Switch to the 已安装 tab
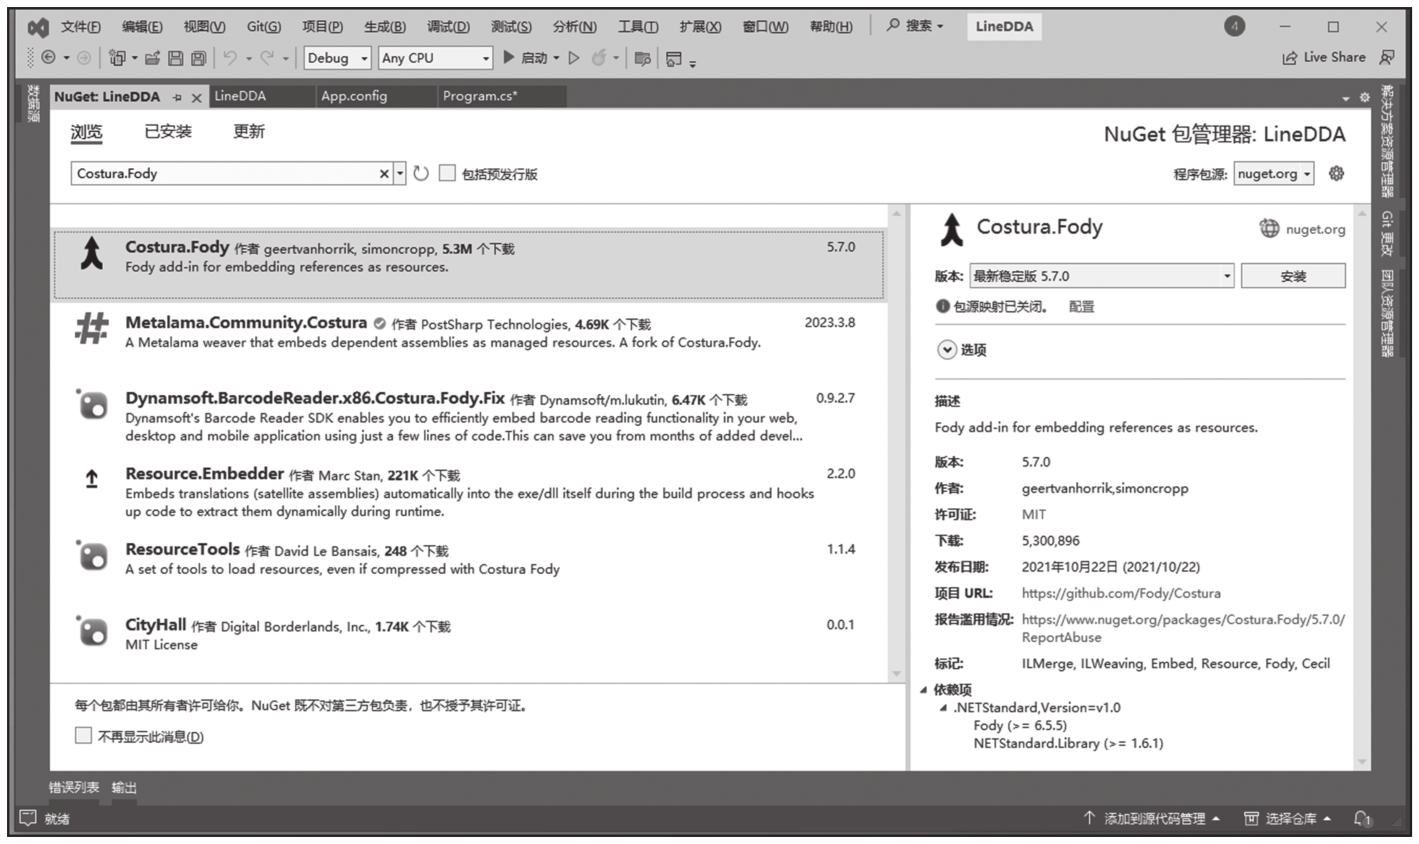This screenshot has width=1419, height=844. [x=168, y=131]
